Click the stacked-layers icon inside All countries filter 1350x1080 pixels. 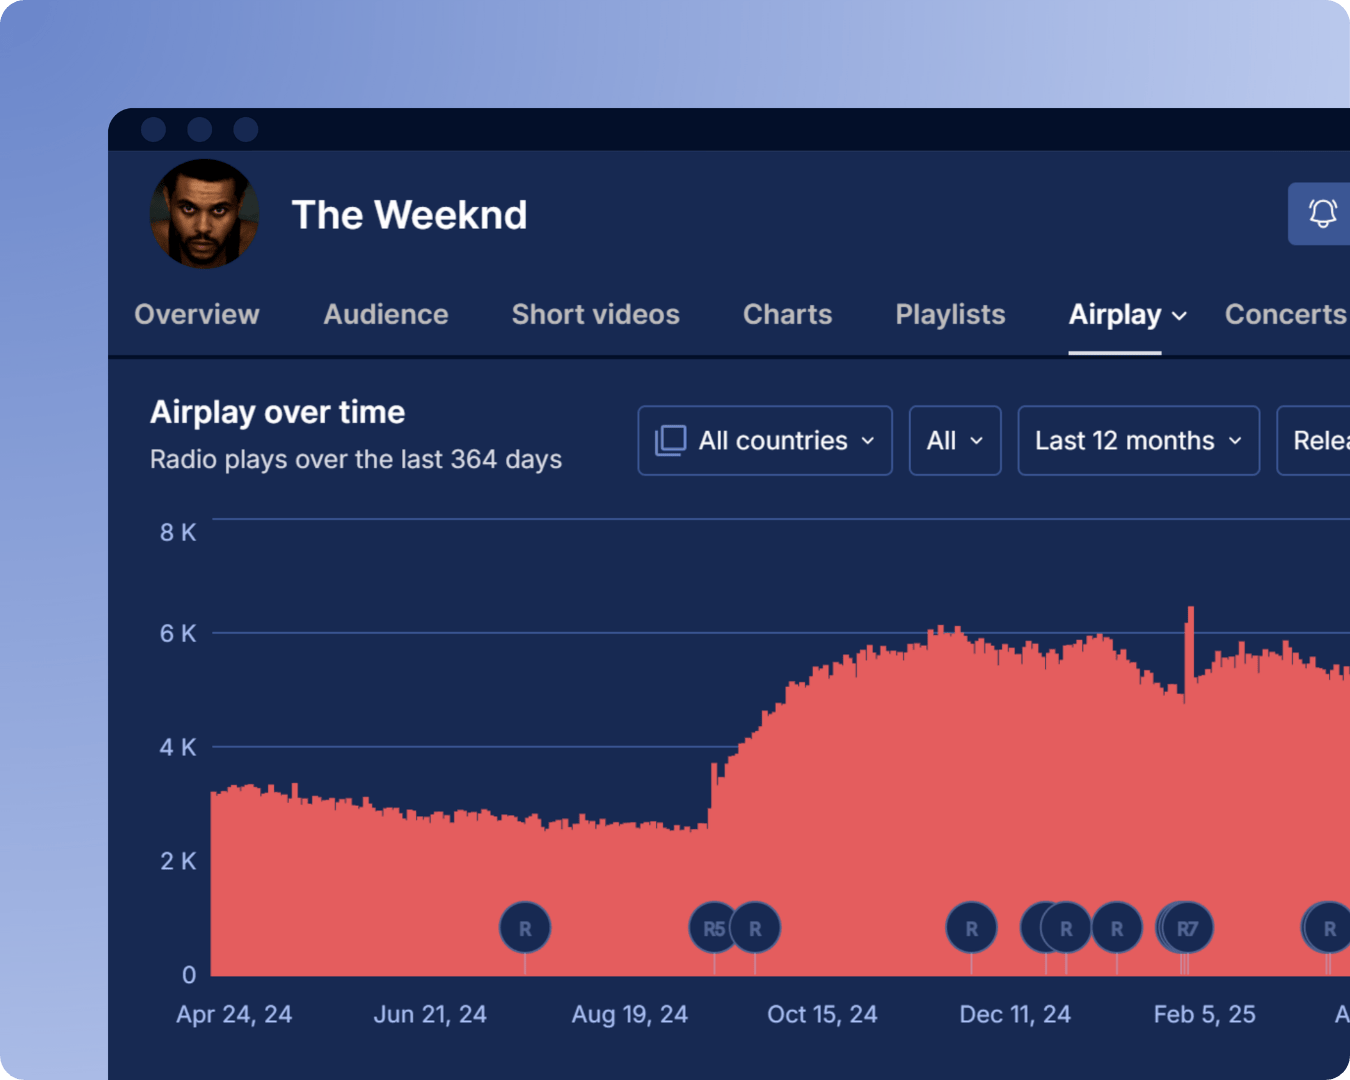click(x=670, y=440)
